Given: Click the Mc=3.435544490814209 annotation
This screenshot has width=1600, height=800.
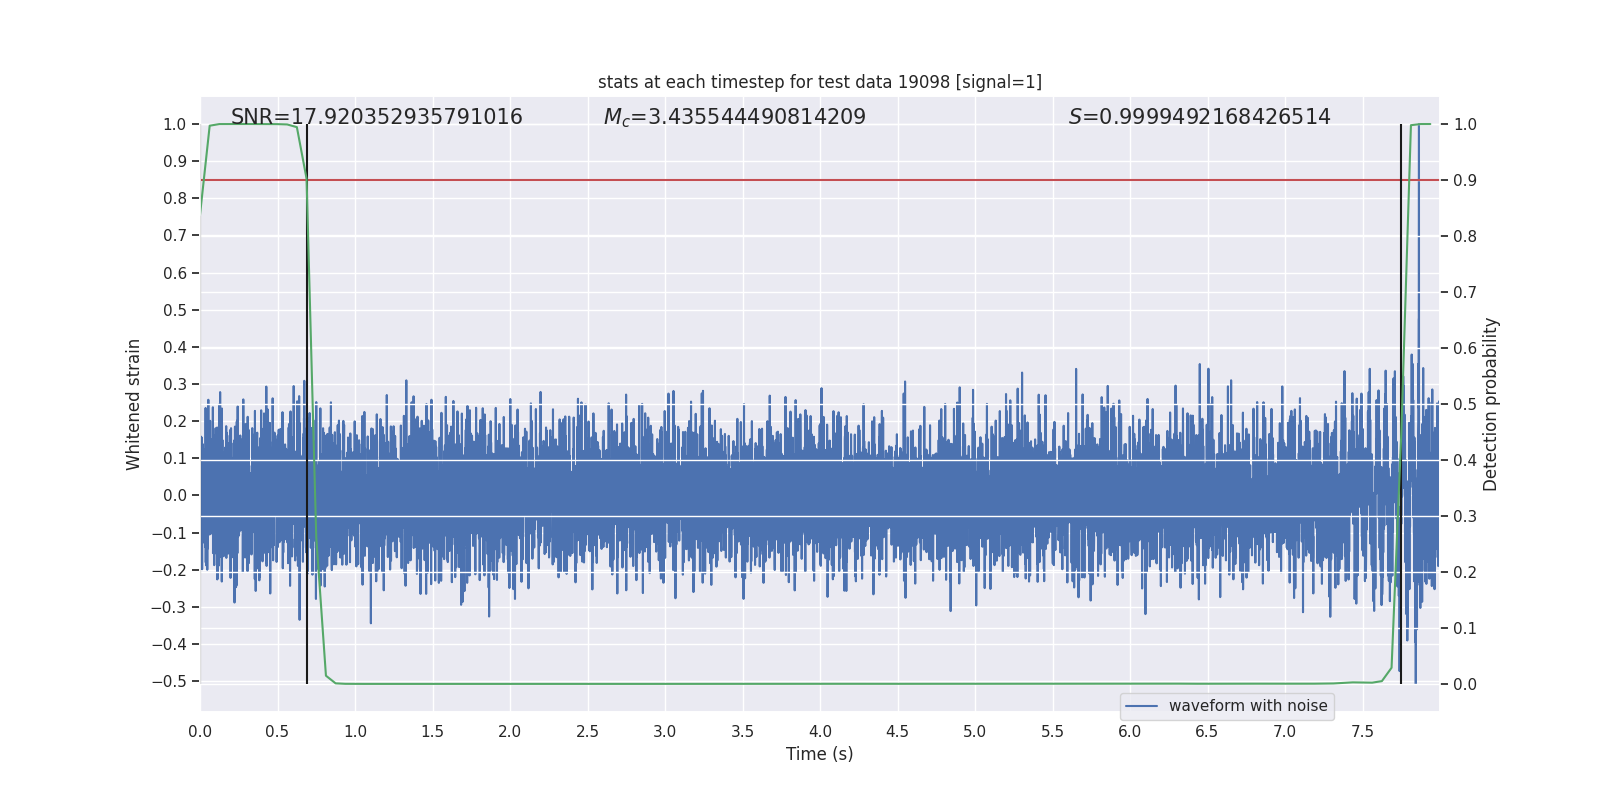Looking at the screenshot, I should pyautogui.click(x=735, y=117).
